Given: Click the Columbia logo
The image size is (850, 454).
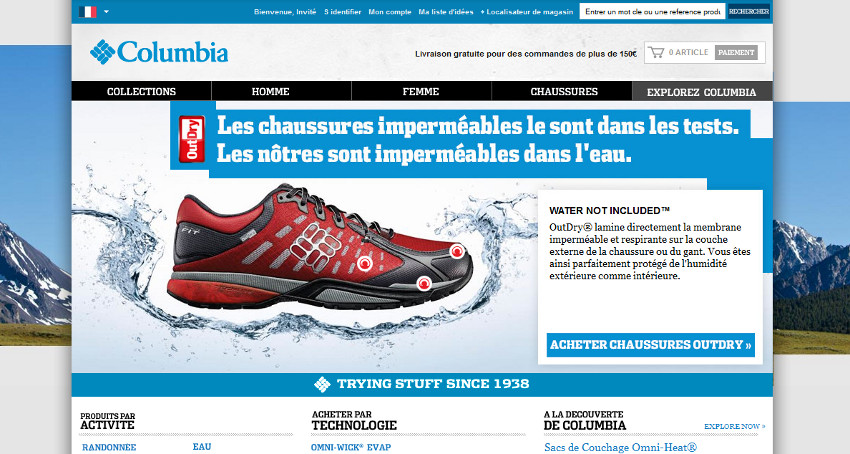Looking at the screenshot, I should click(x=159, y=52).
